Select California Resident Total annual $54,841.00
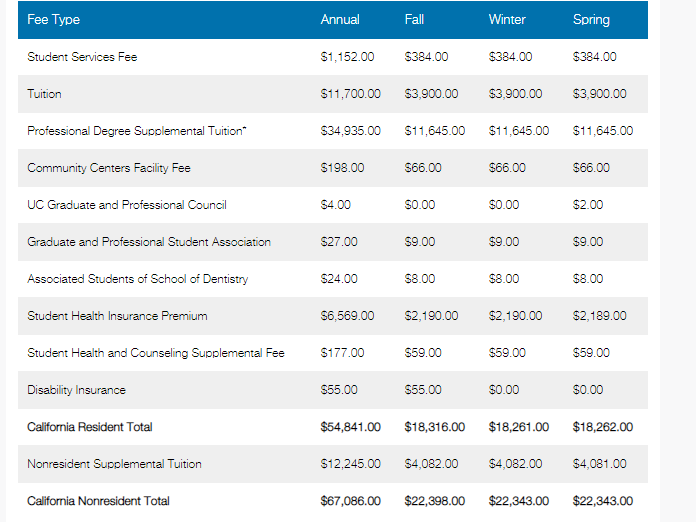This screenshot has width=696, height=522. pos(351,427)
